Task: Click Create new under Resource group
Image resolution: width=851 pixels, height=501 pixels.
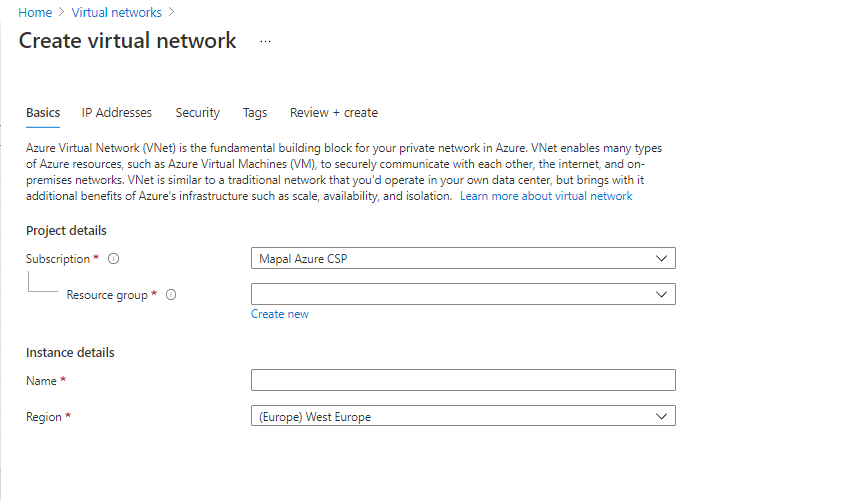Action: (280, 314)
